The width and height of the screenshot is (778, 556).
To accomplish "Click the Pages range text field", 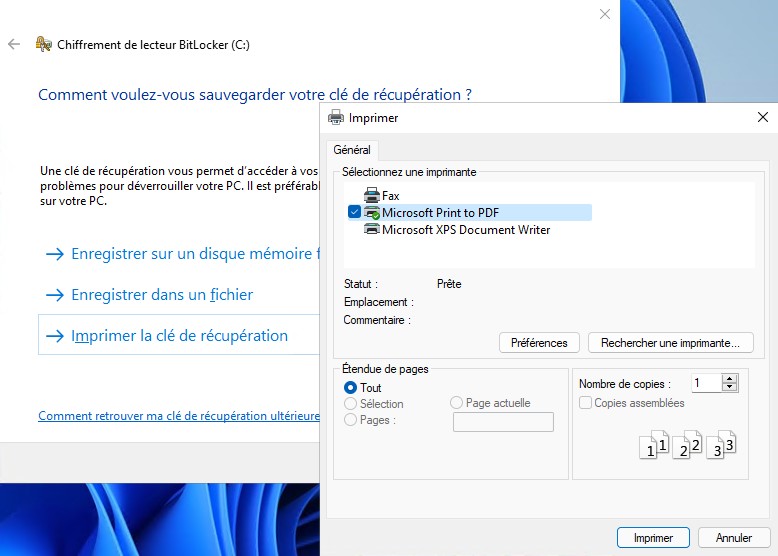I will point(503,422).
